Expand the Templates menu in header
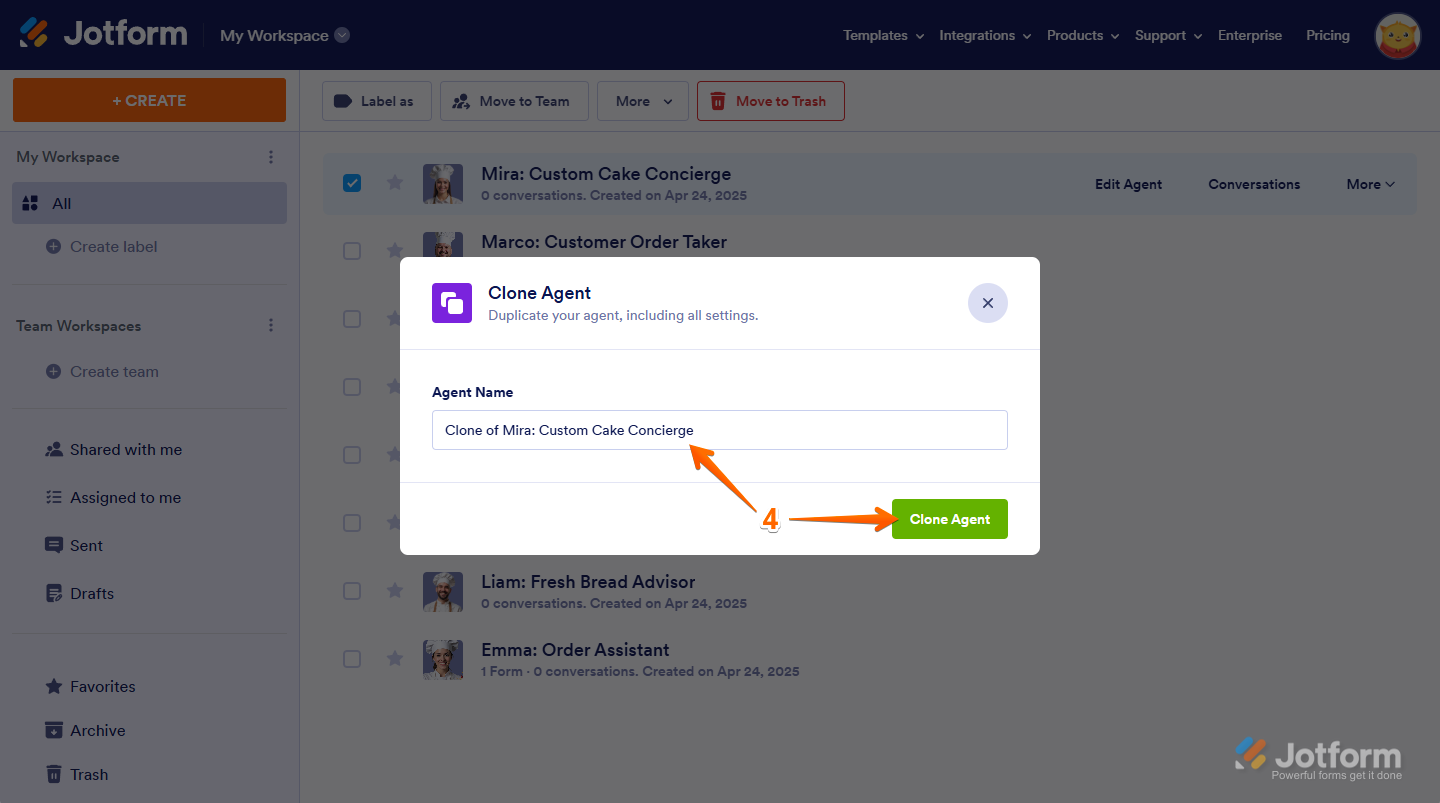This screenshot has height=803, width=1440. [x=882, y=35]
